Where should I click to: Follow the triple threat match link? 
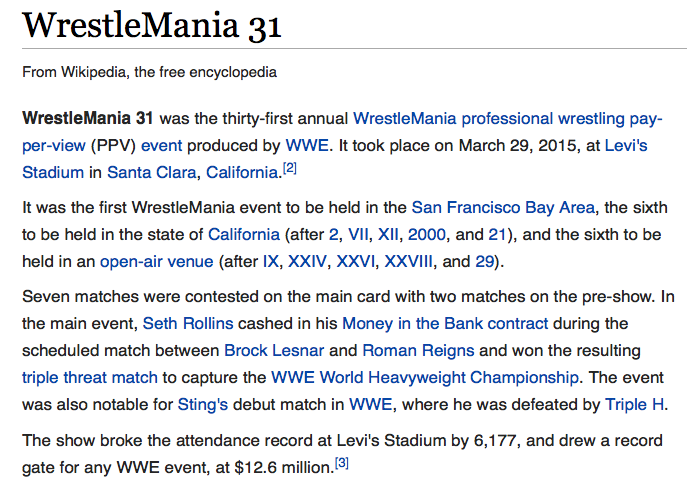(89, 378)
